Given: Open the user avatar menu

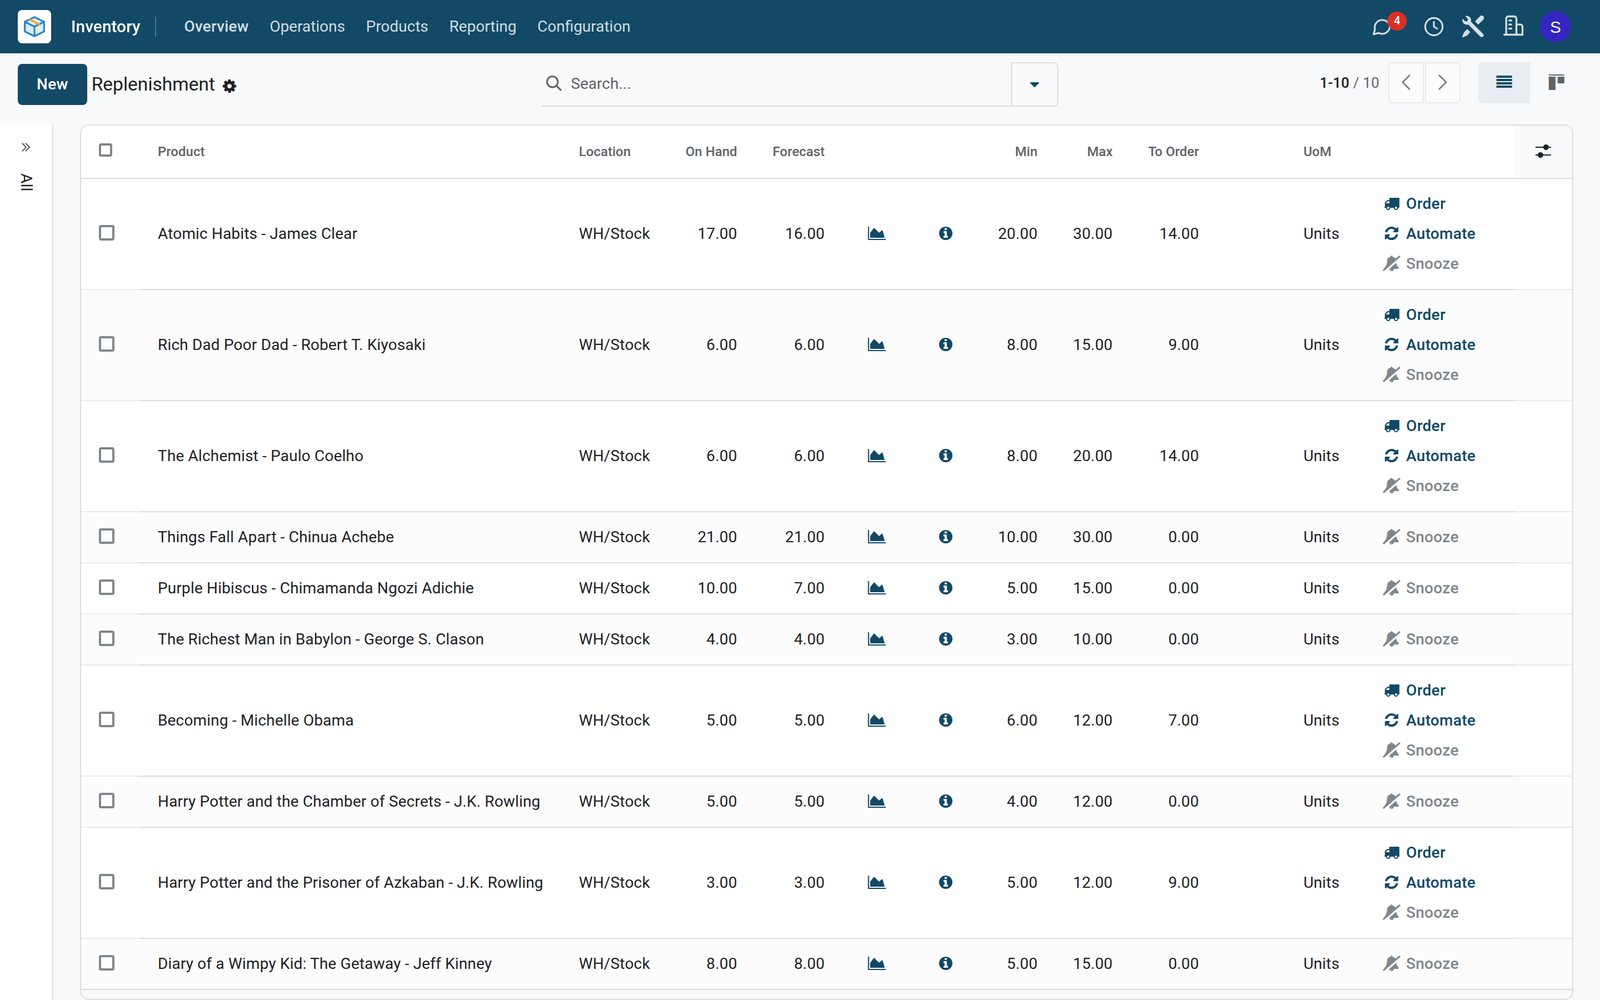Looking at the screenshot, I should click(1555, 27).
